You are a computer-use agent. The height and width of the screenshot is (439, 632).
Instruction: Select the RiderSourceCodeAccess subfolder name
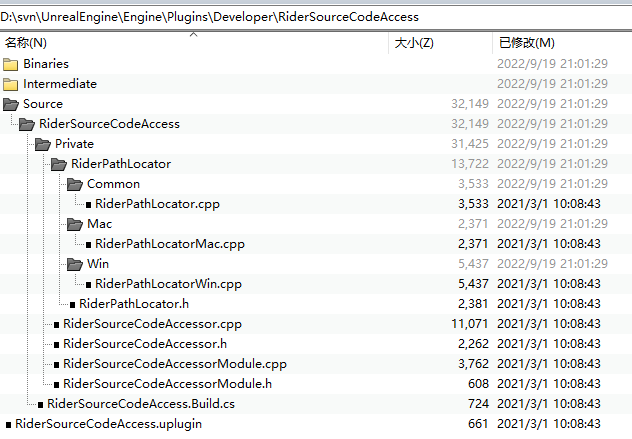pos(110,124)
